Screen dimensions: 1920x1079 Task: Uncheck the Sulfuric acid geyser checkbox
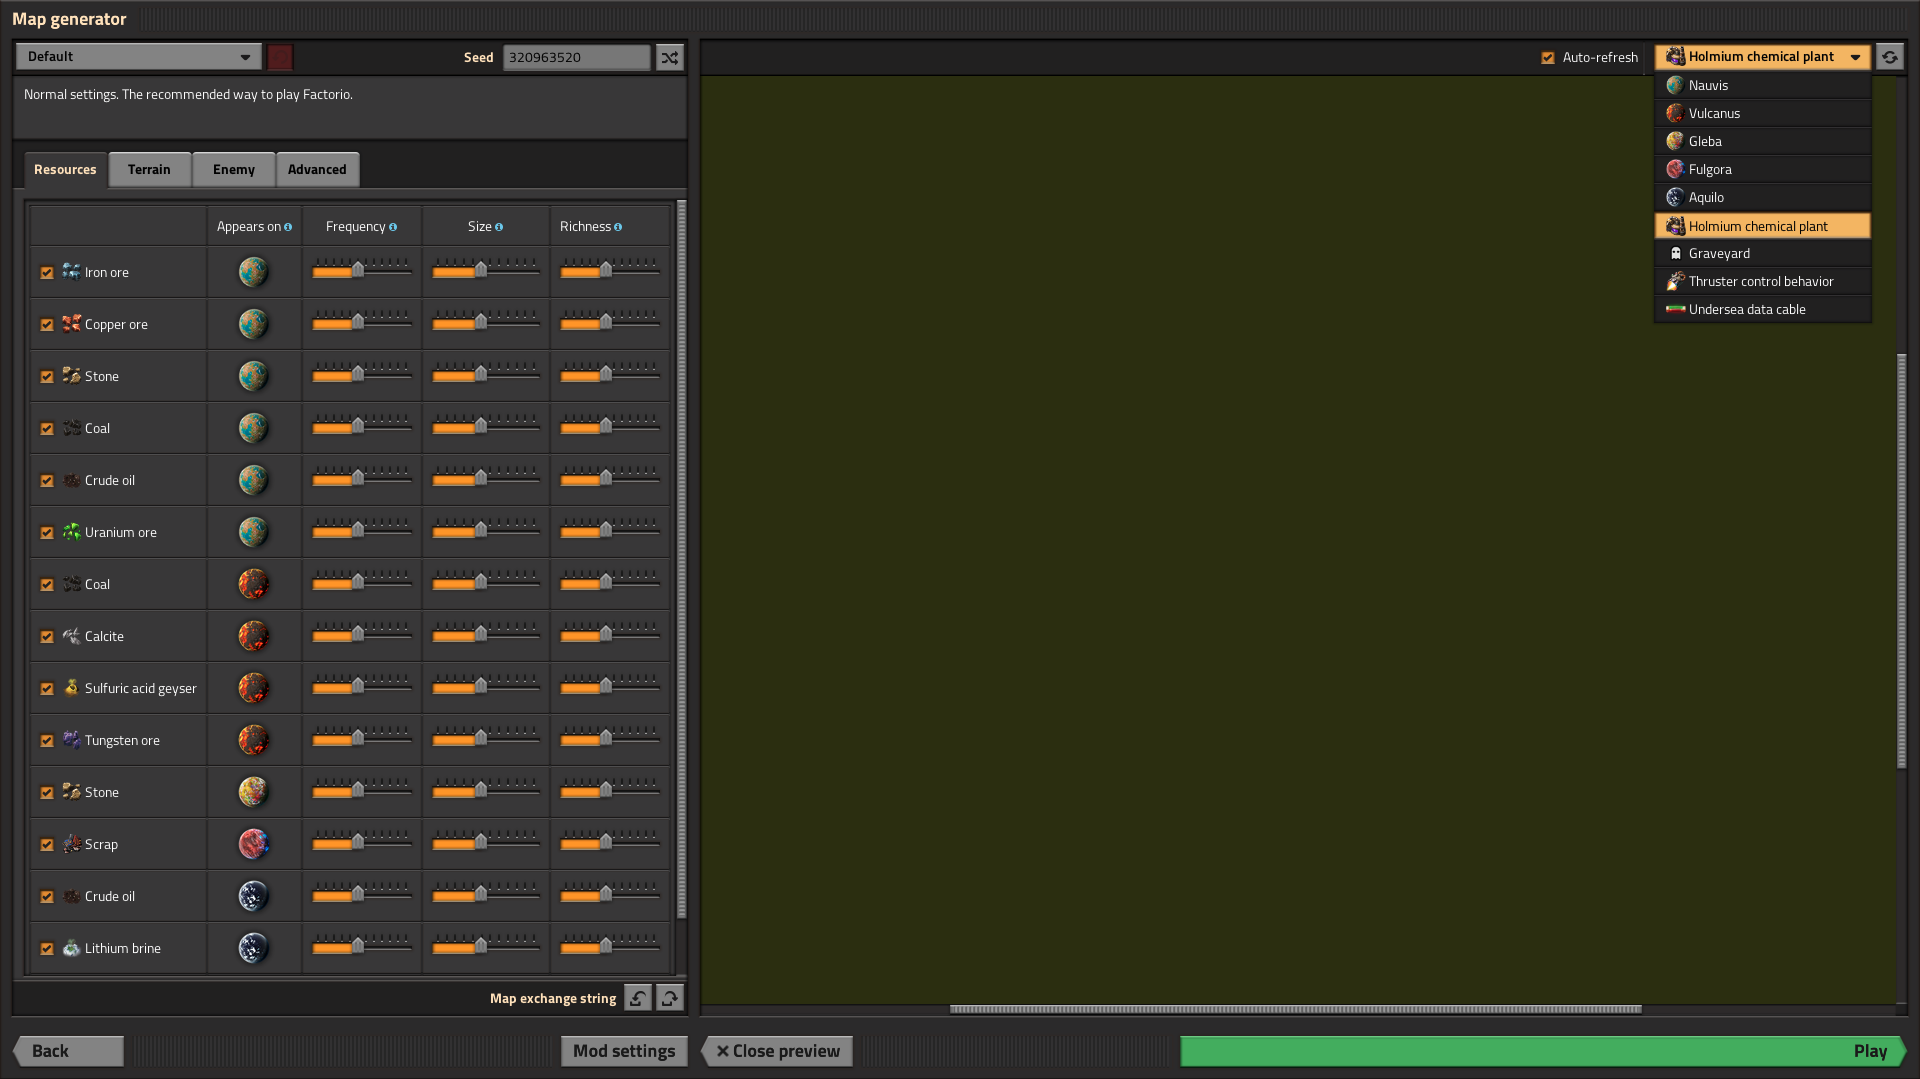[47, 689]
